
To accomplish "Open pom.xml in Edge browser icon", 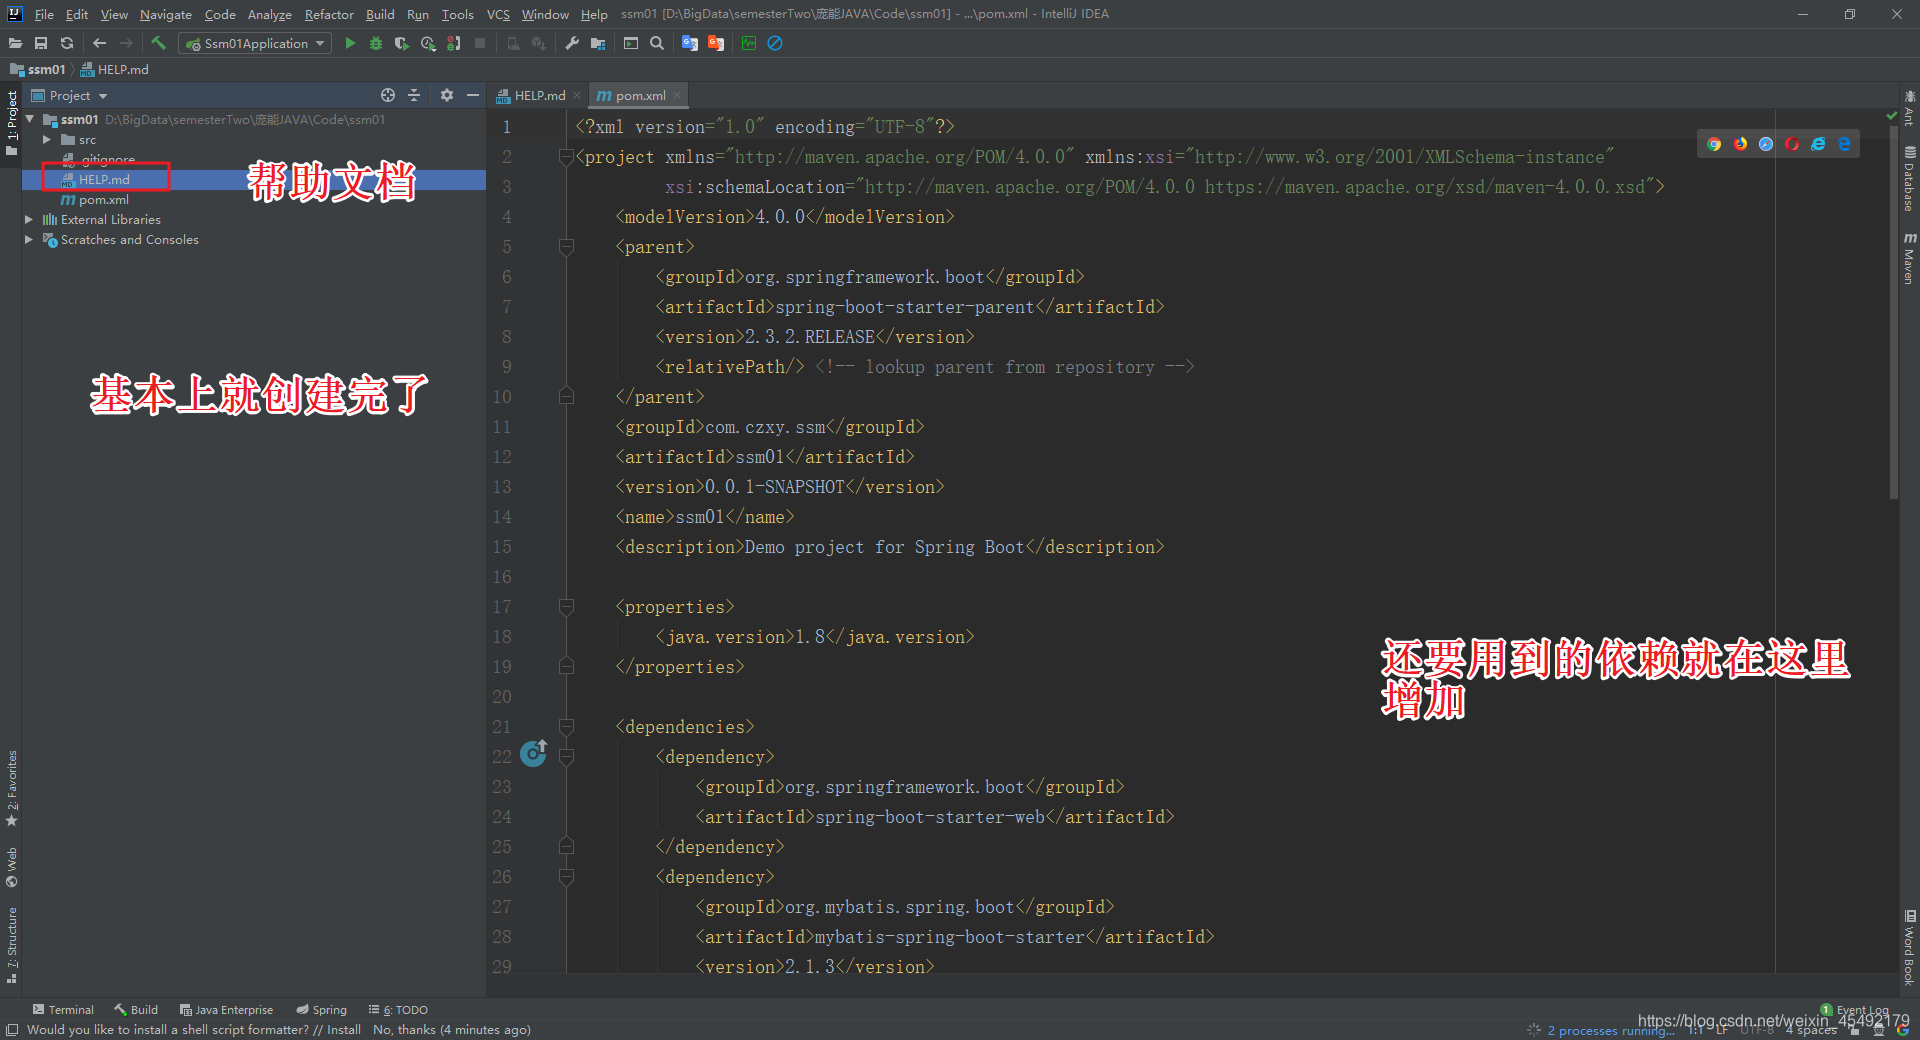I will coord(1844,144).
